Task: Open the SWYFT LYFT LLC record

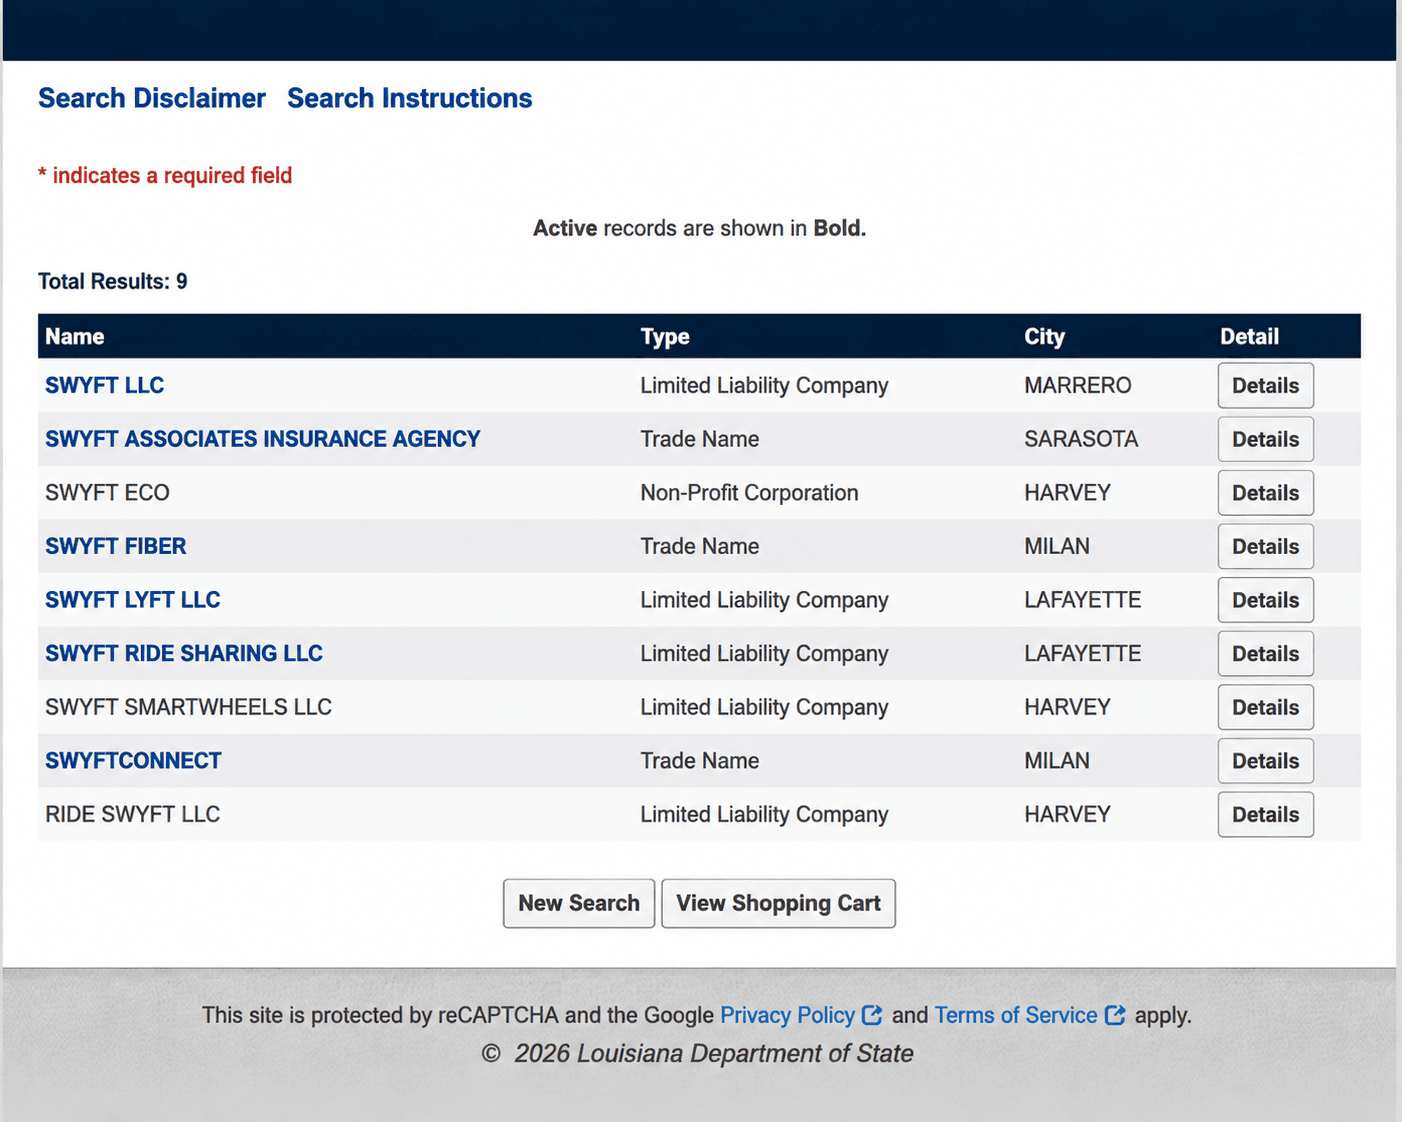Action: click(133, 600)
